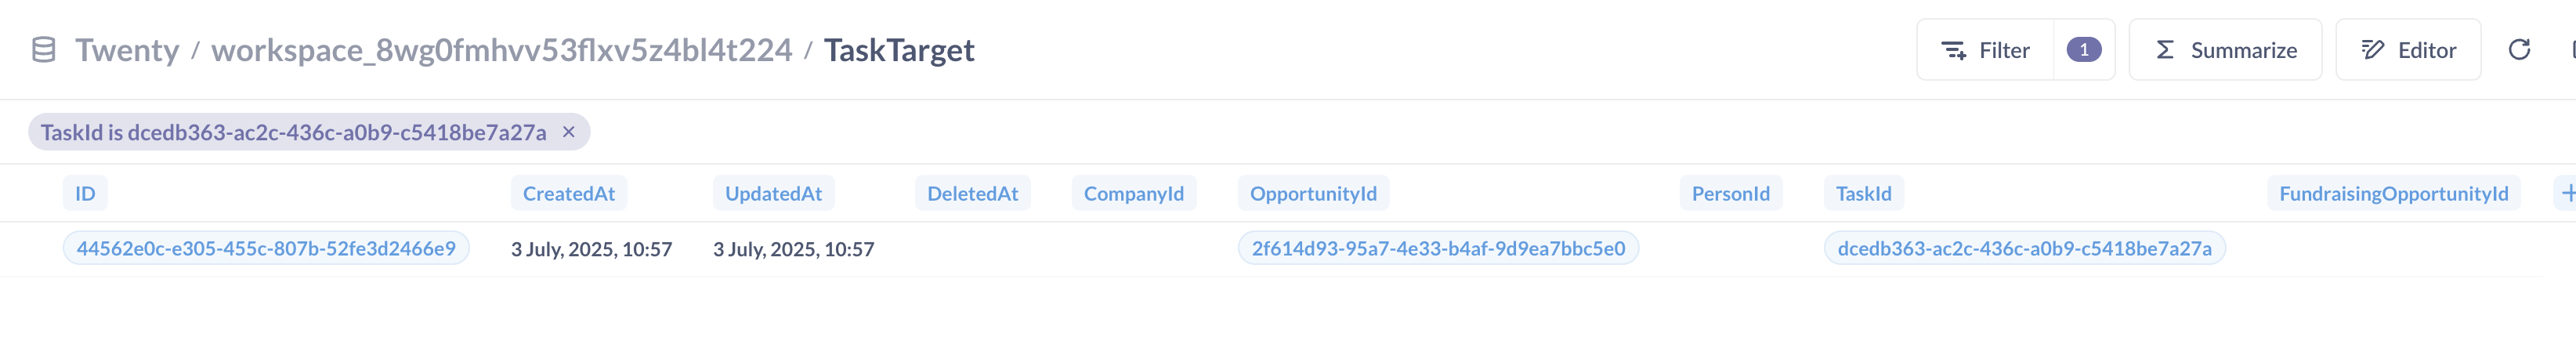Open the Summarize button
The height and width of the screenshot is (348, 2576).
pyautogui.click(x=2224, y=50)
